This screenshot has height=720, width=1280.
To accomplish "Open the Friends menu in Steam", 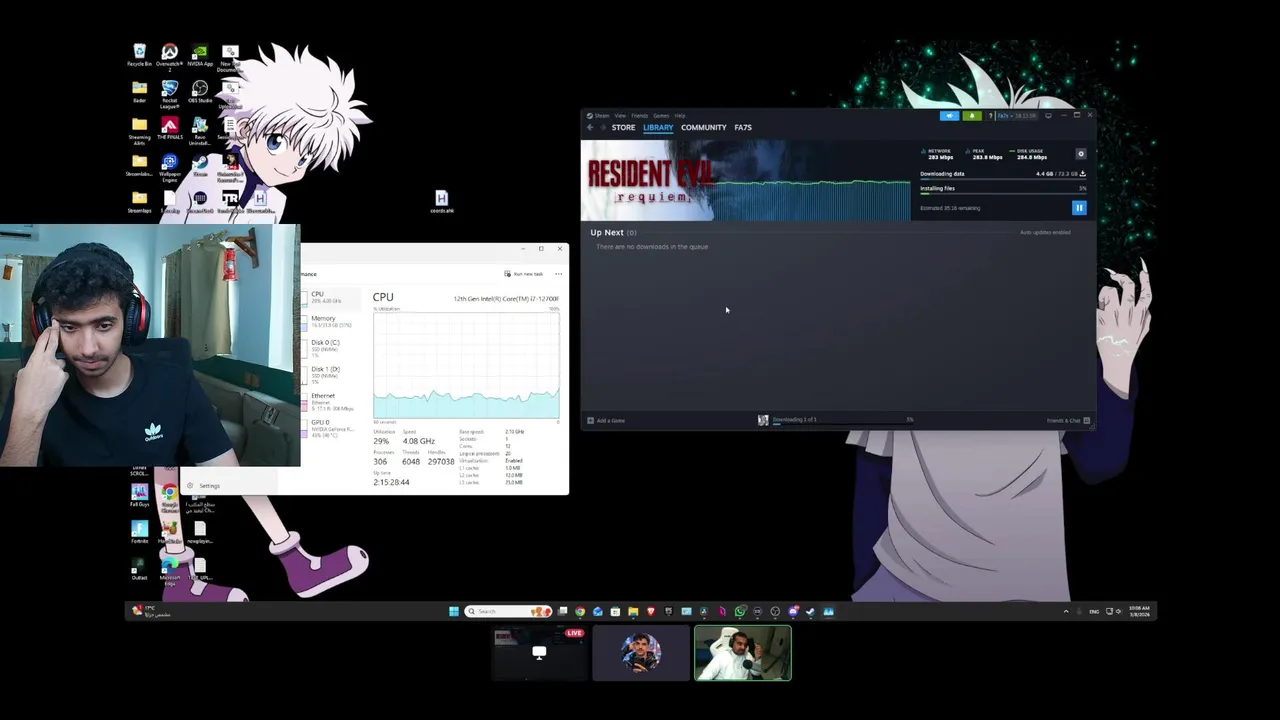I will [639, 116].
